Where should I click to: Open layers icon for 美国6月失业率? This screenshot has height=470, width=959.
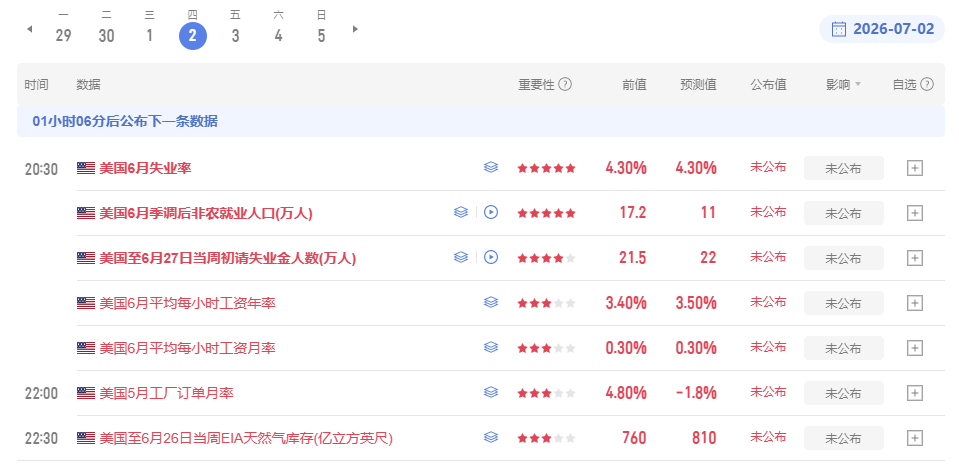(x=491, y=167)
